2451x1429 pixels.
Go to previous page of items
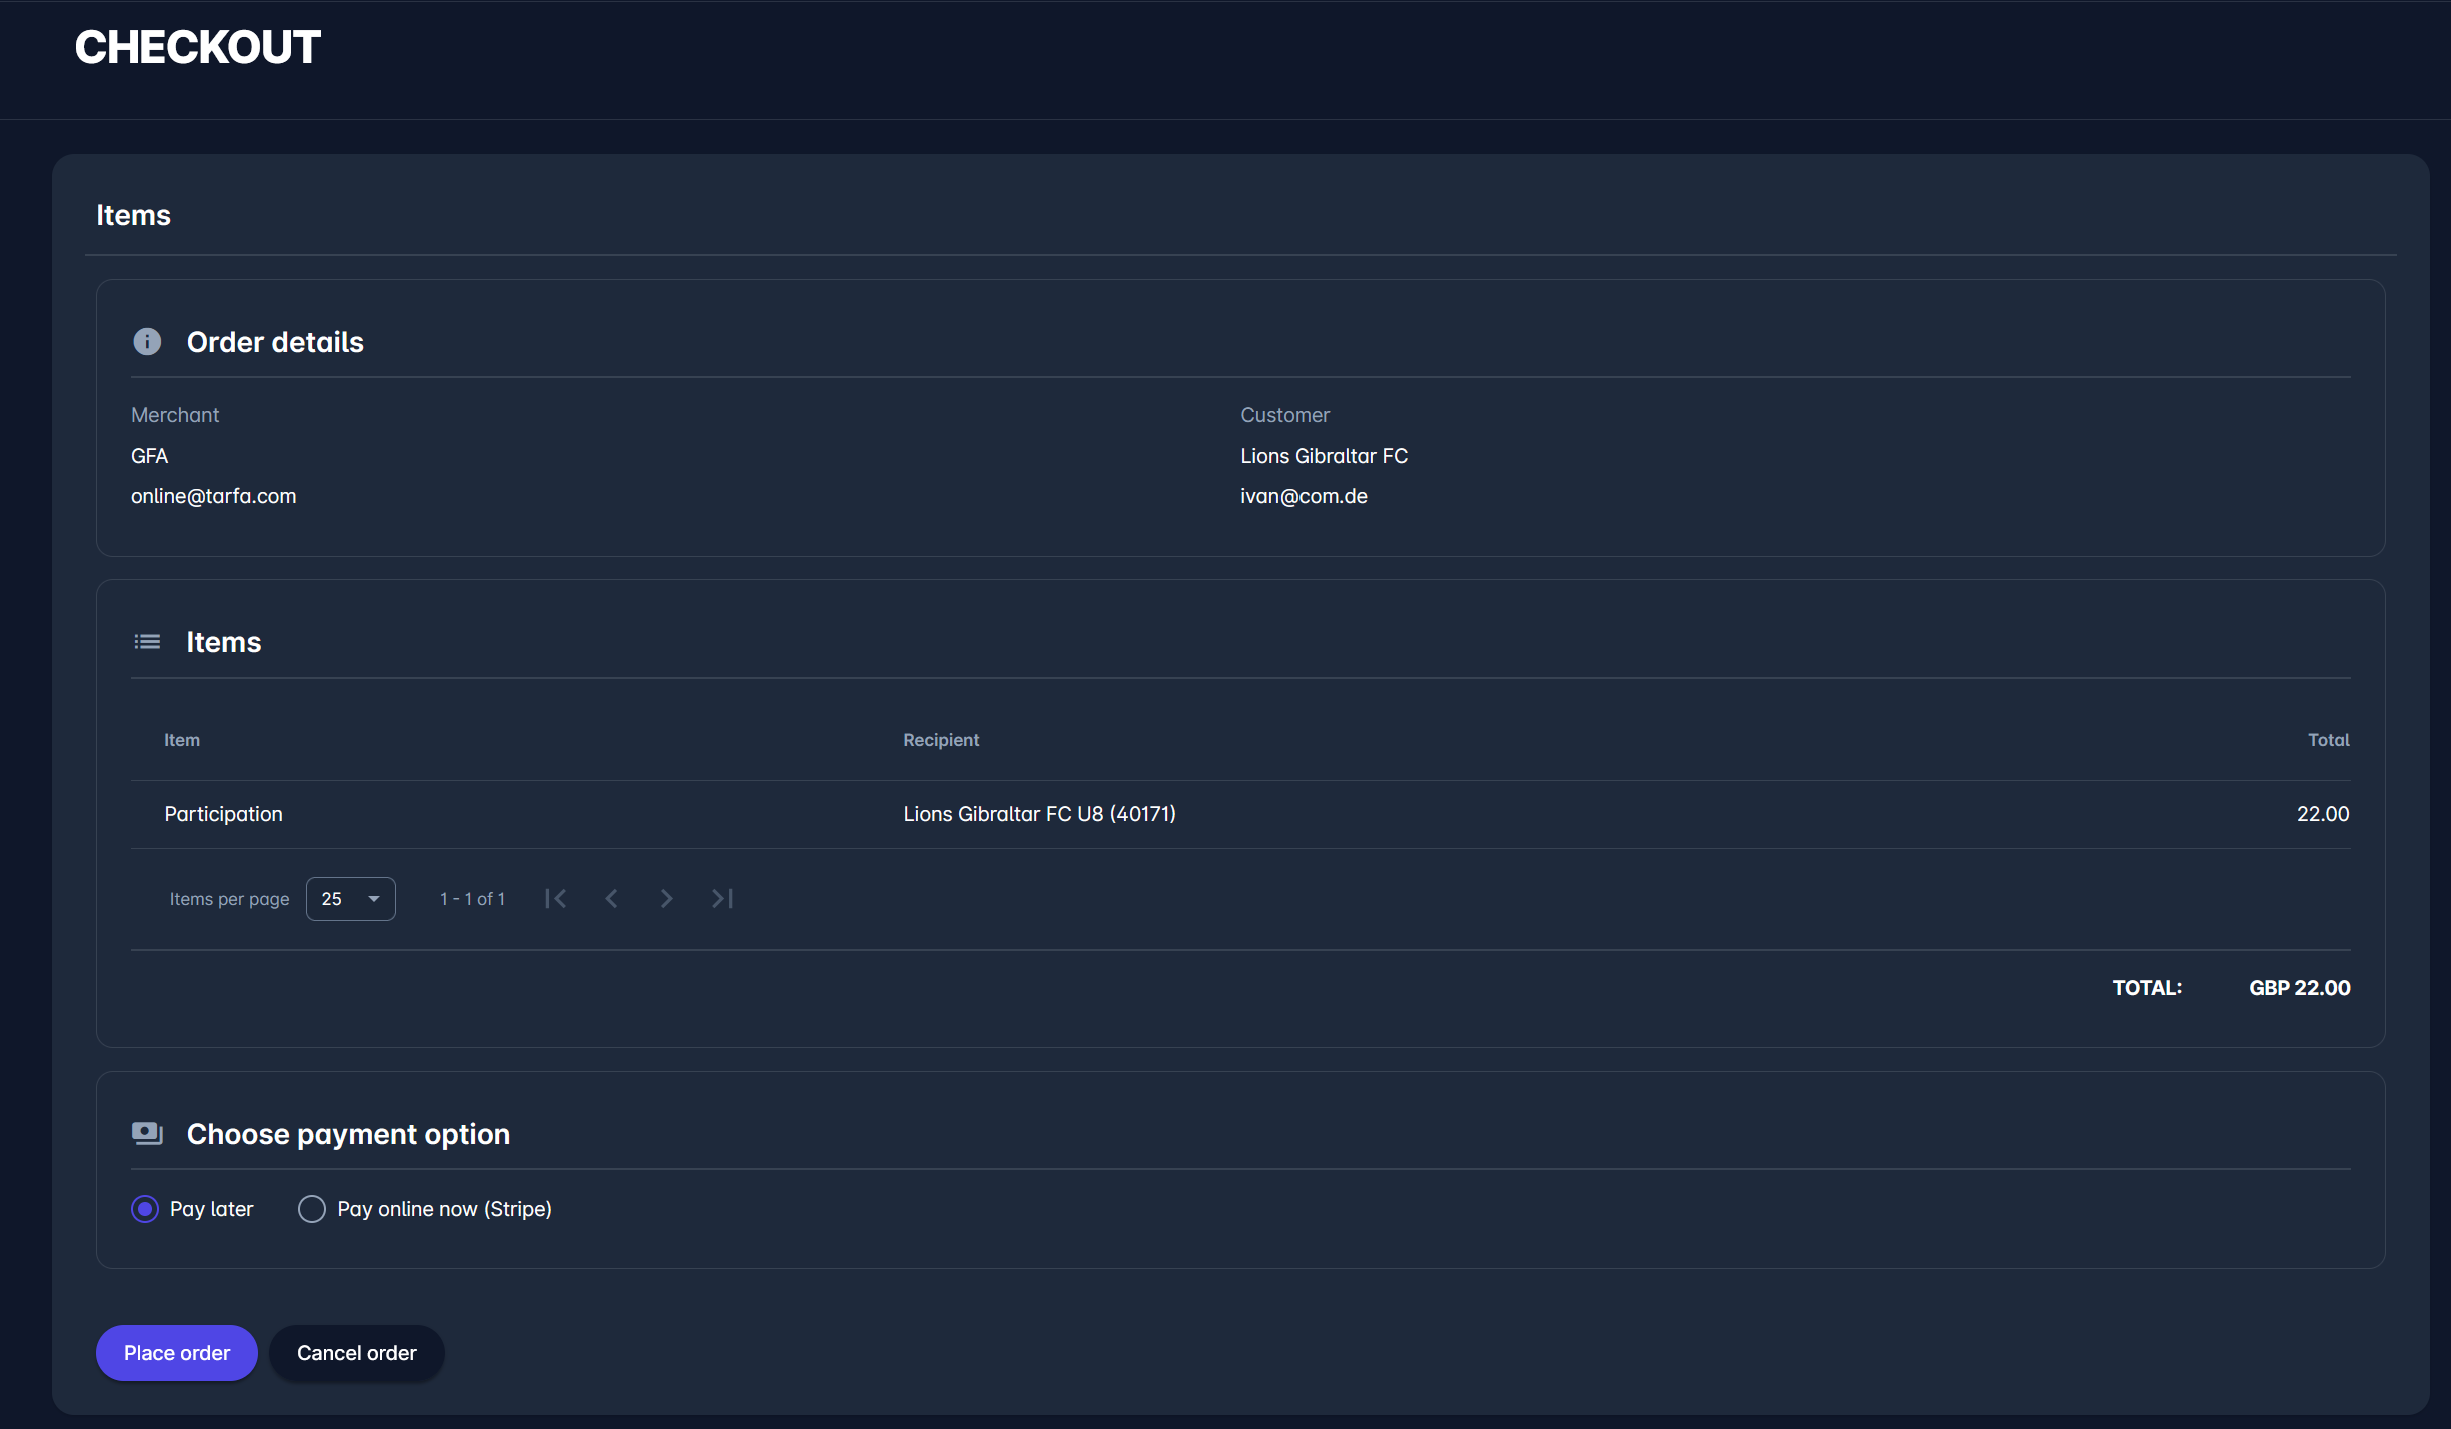[611, 899]
